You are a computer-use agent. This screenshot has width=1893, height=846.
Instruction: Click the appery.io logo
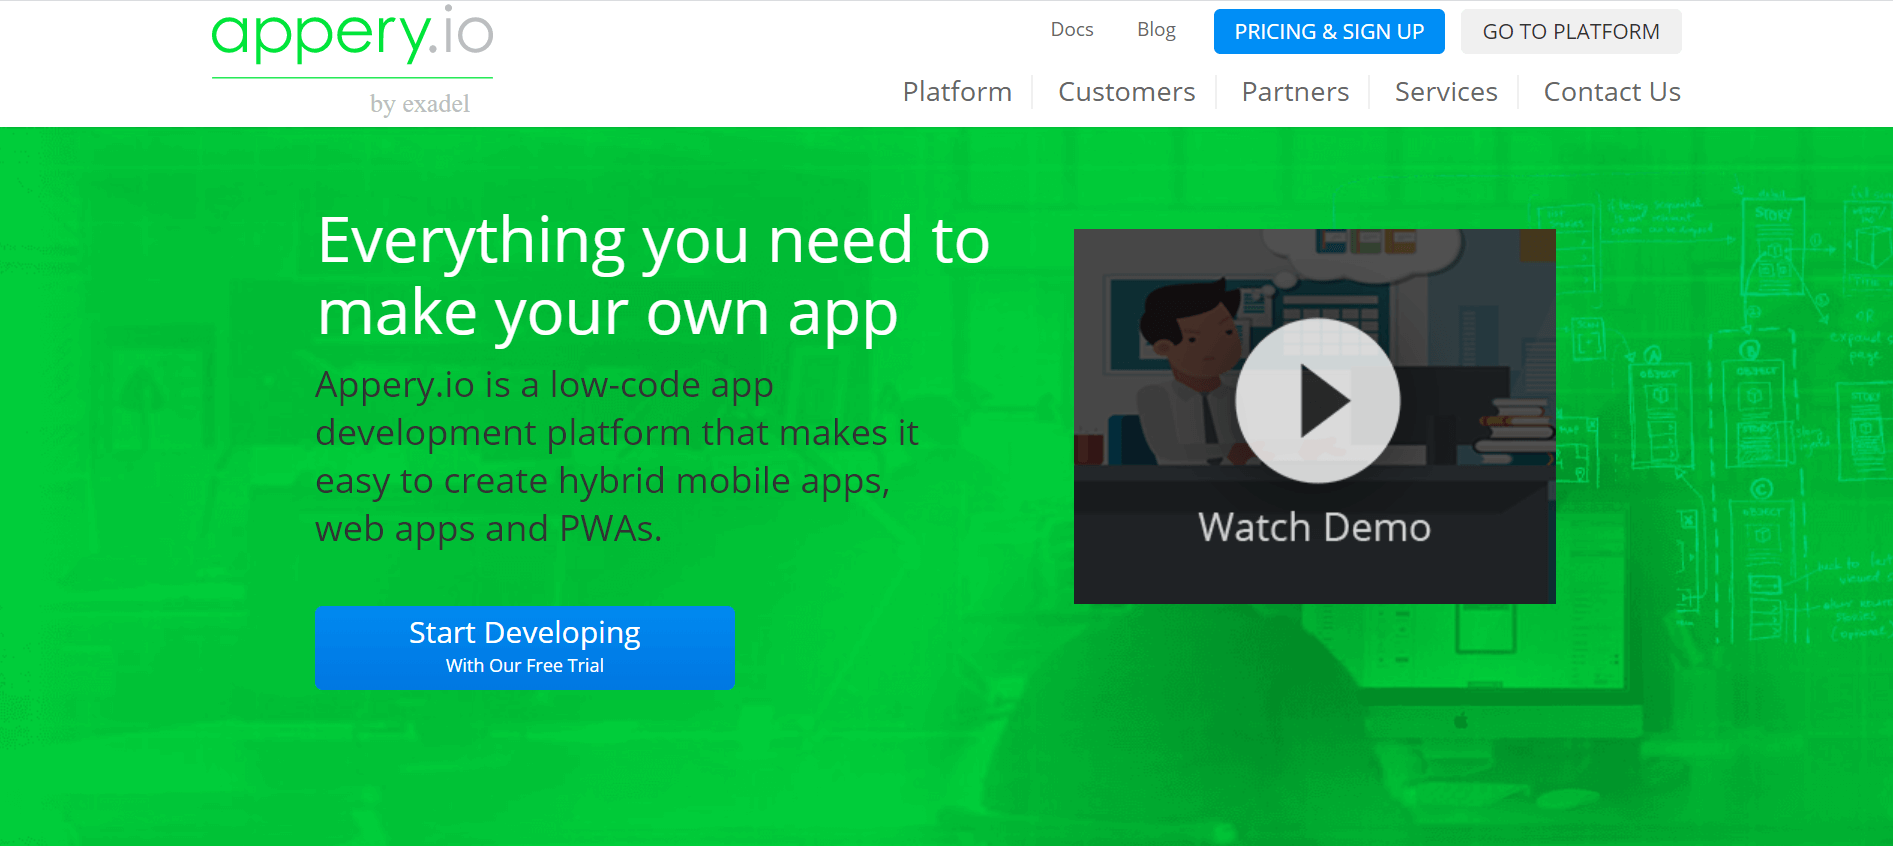tap(352, 35)
